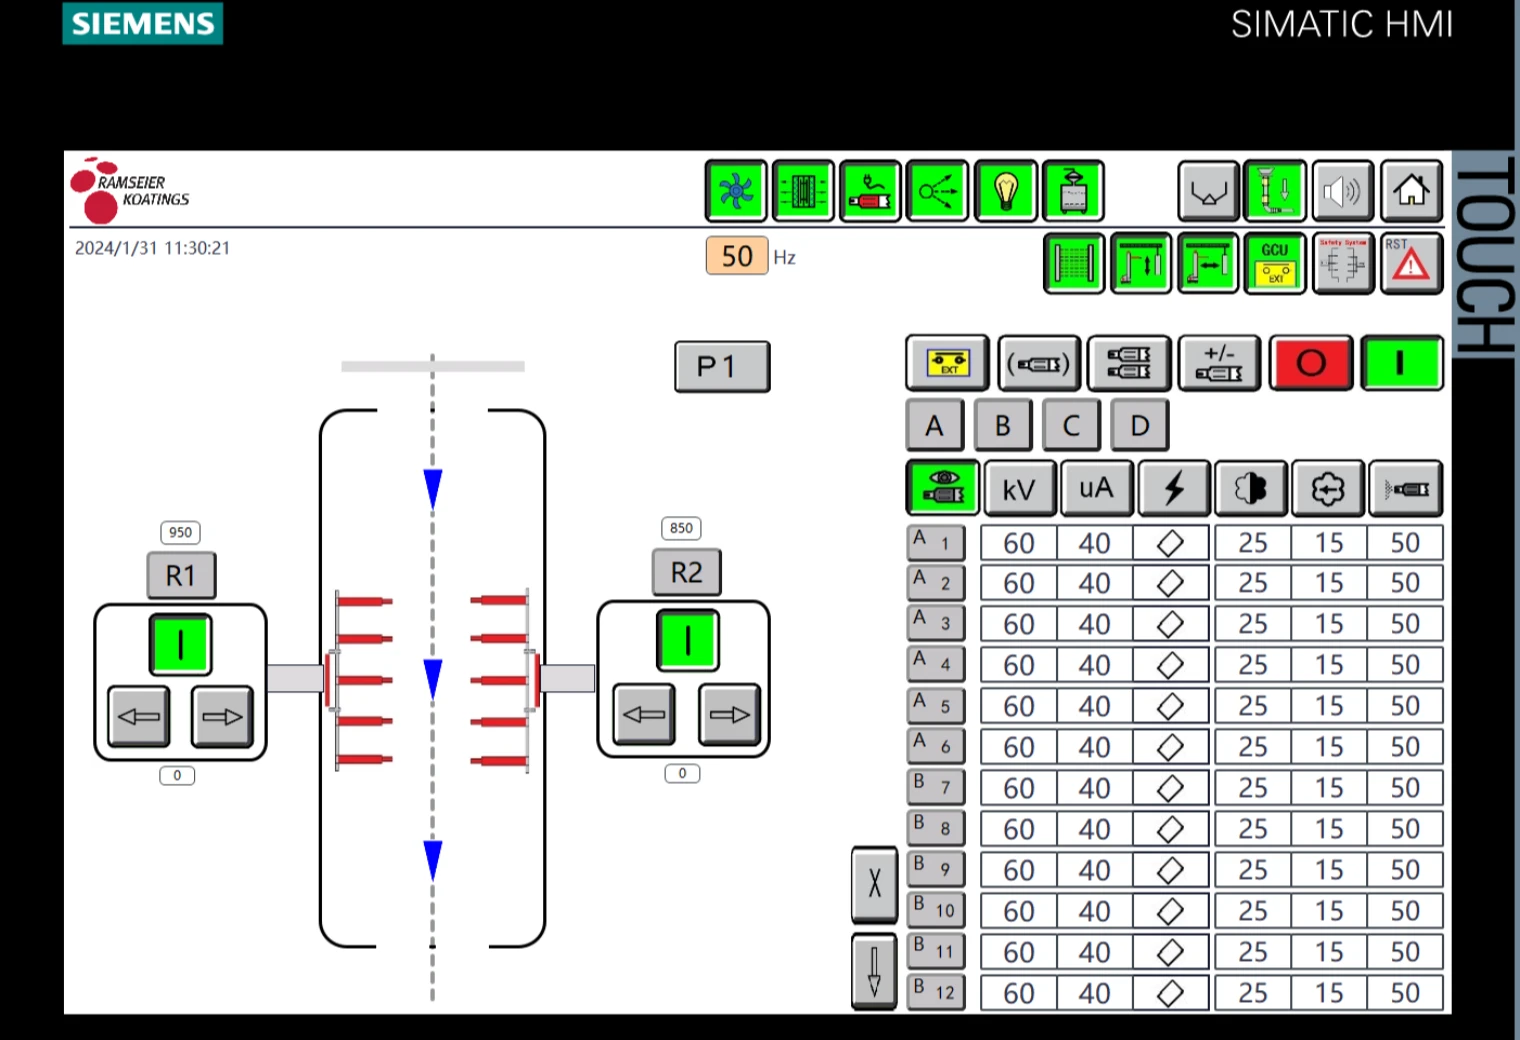This screenshot has width=1520, height=1040.
Task: Toggle the booth lighting bulb button
Action: pos(1006,190)
